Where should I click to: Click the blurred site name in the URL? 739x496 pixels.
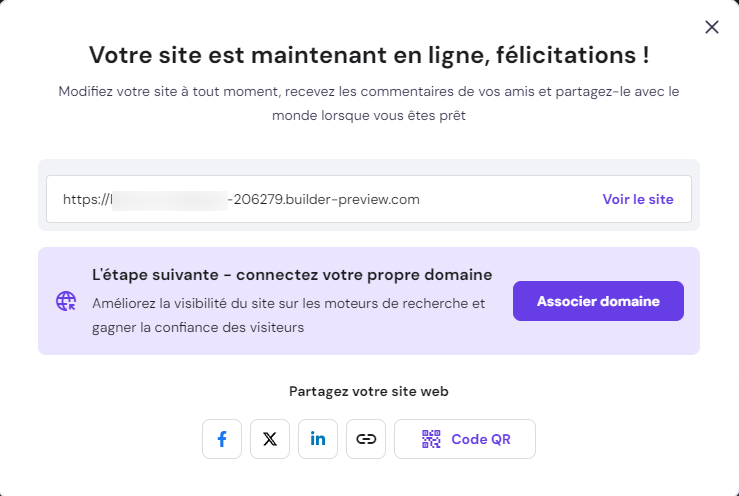coord(168,199)
